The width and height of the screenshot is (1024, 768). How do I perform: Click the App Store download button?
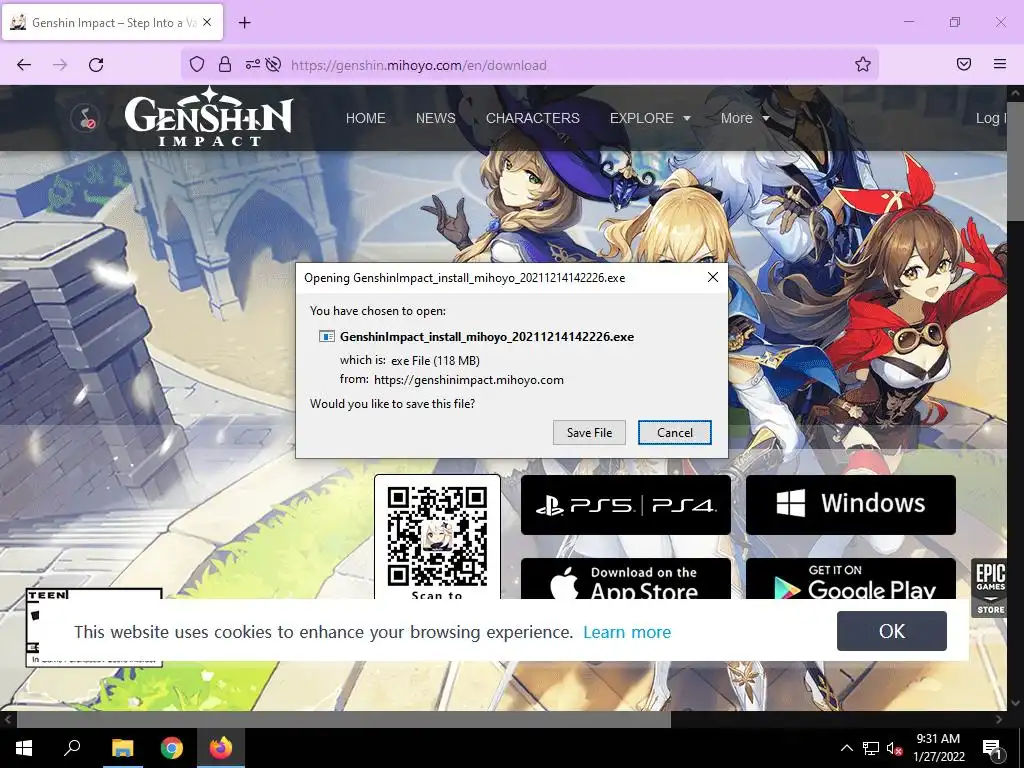pyautogui.click(x=626, y=579)
